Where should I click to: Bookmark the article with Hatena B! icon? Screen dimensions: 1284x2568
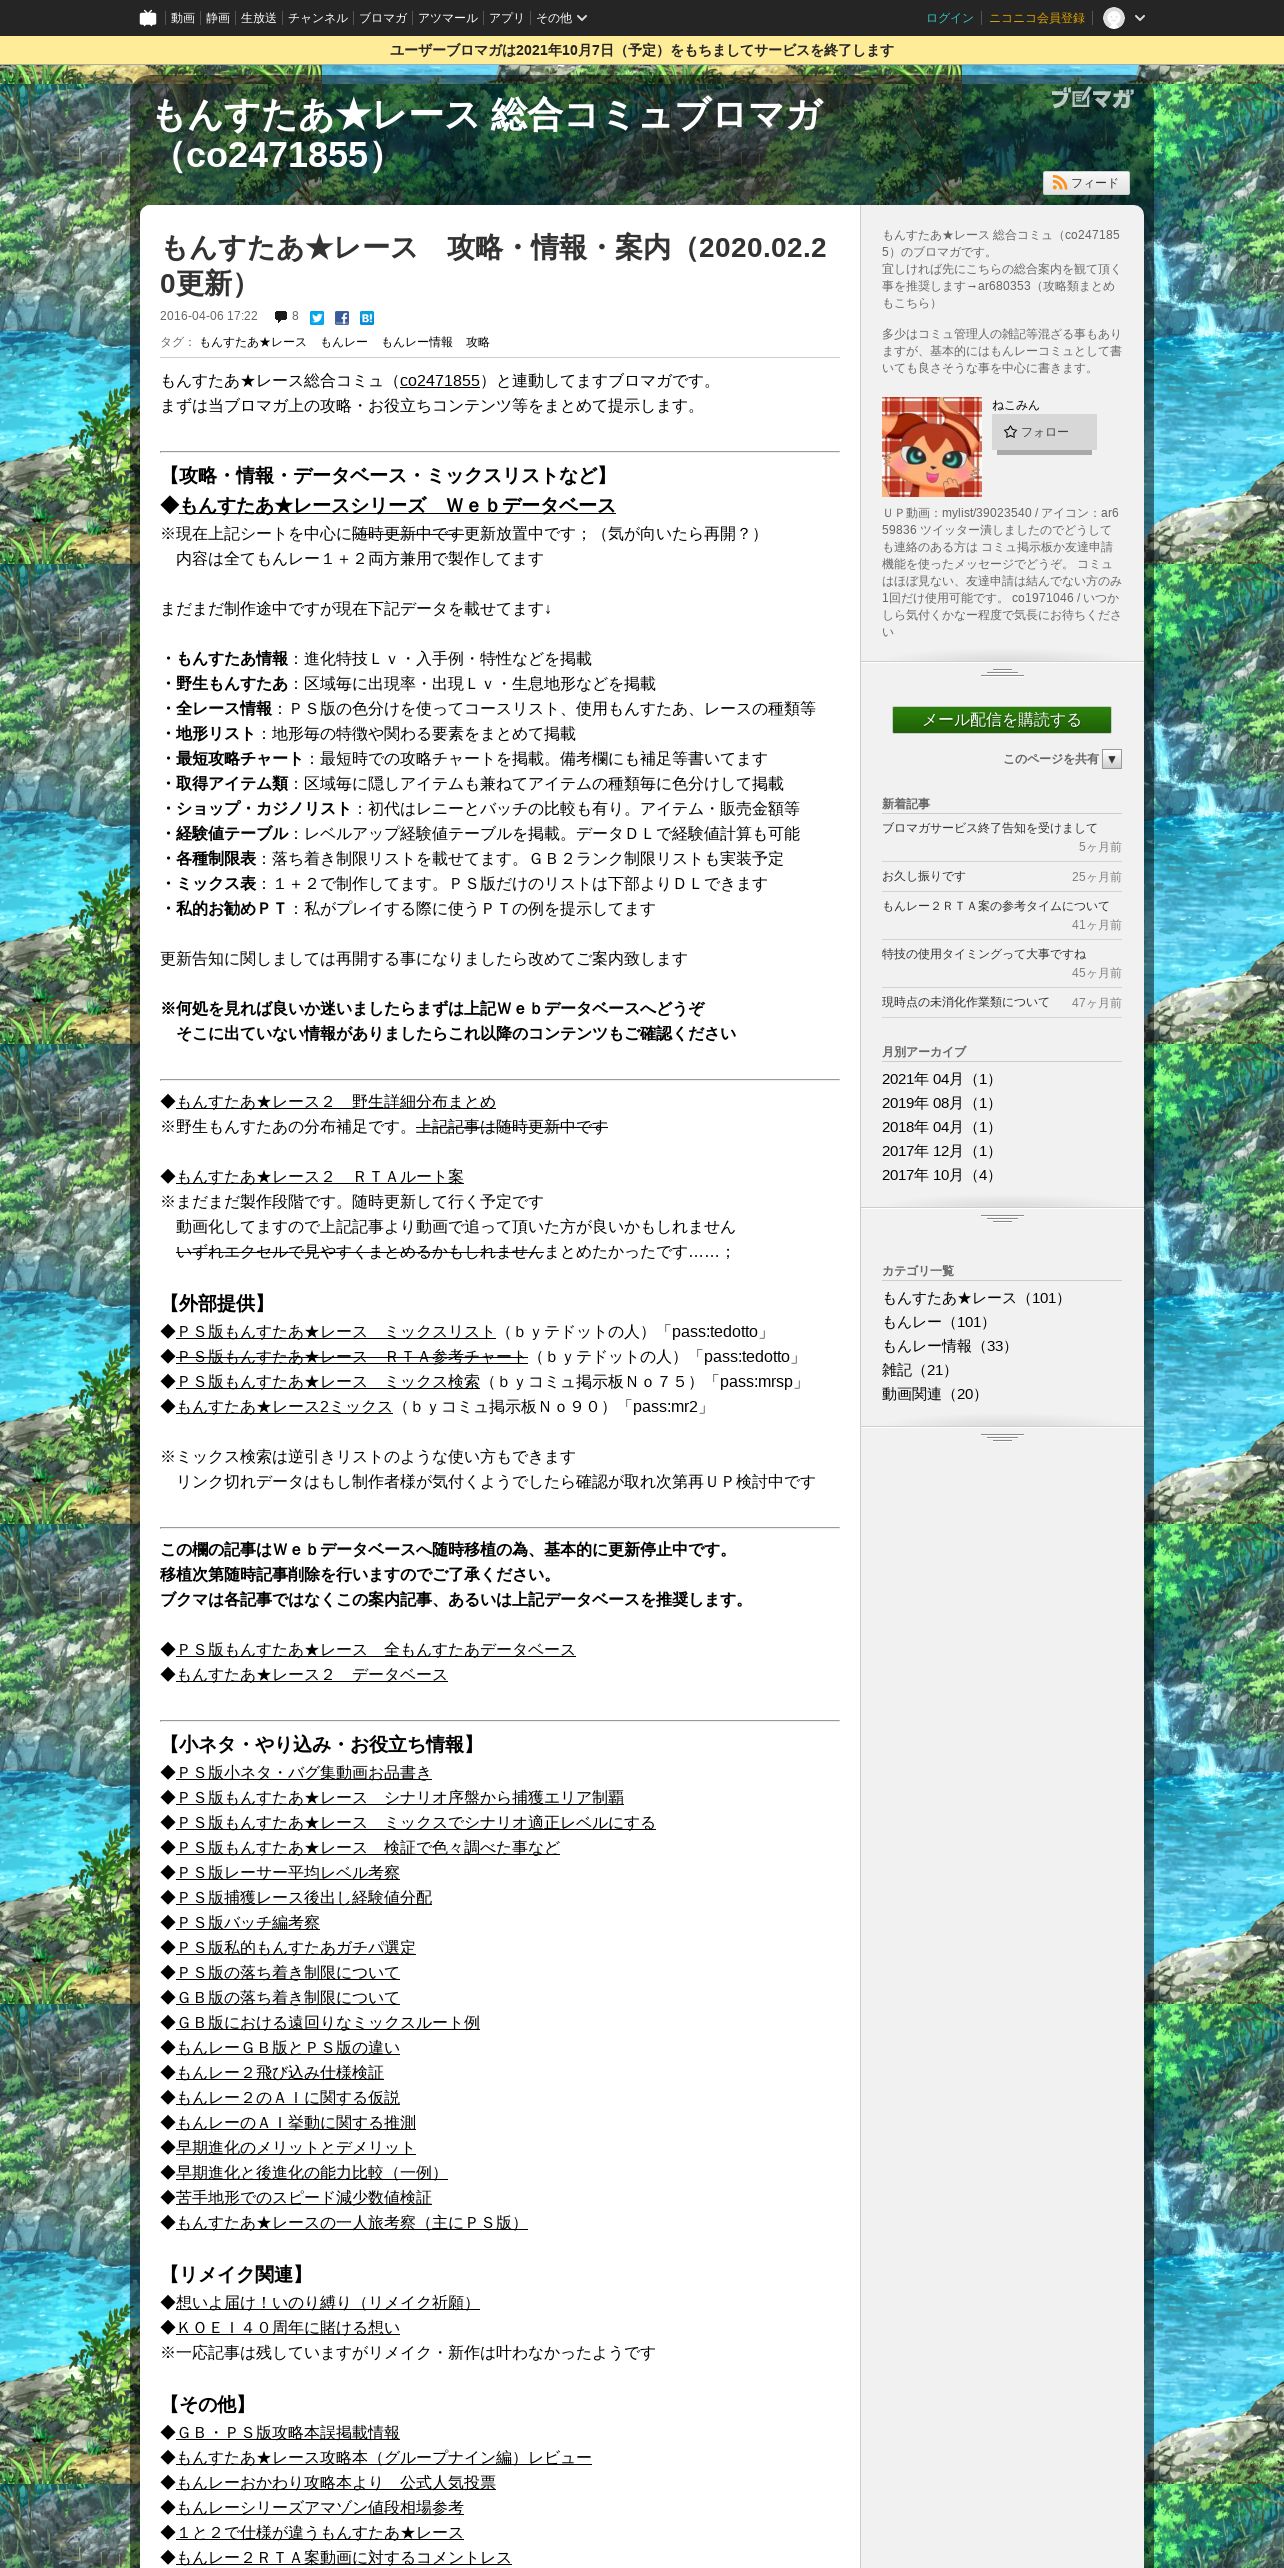[x=367, y=318]
